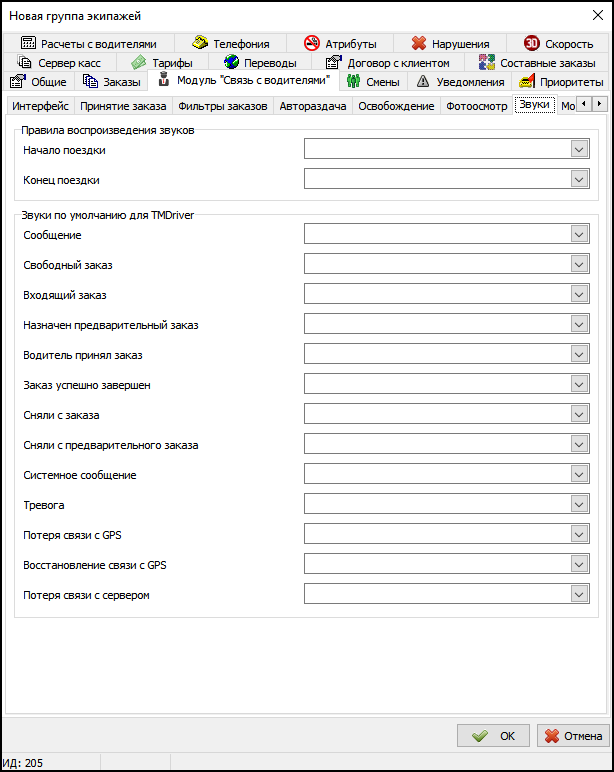Open the Нарушения tab with red cross icon
The image size is (614, 772).
click(x=419, y=44)
